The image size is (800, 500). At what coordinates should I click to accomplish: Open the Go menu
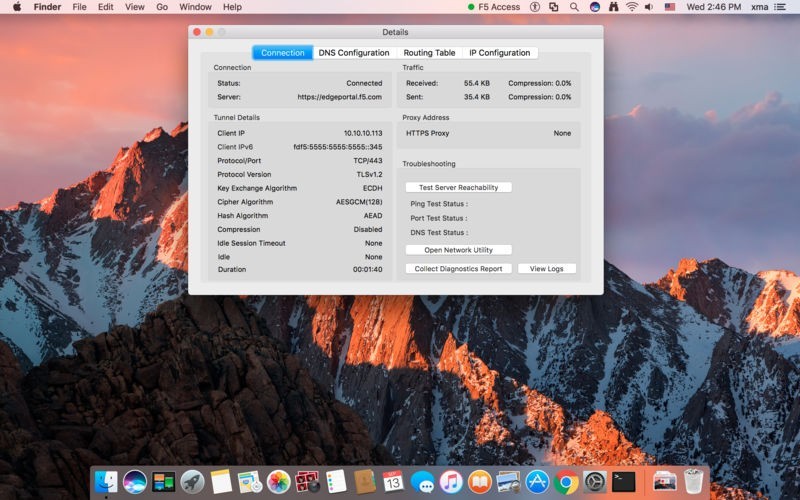pyautogui.click(x=162, y=7)
